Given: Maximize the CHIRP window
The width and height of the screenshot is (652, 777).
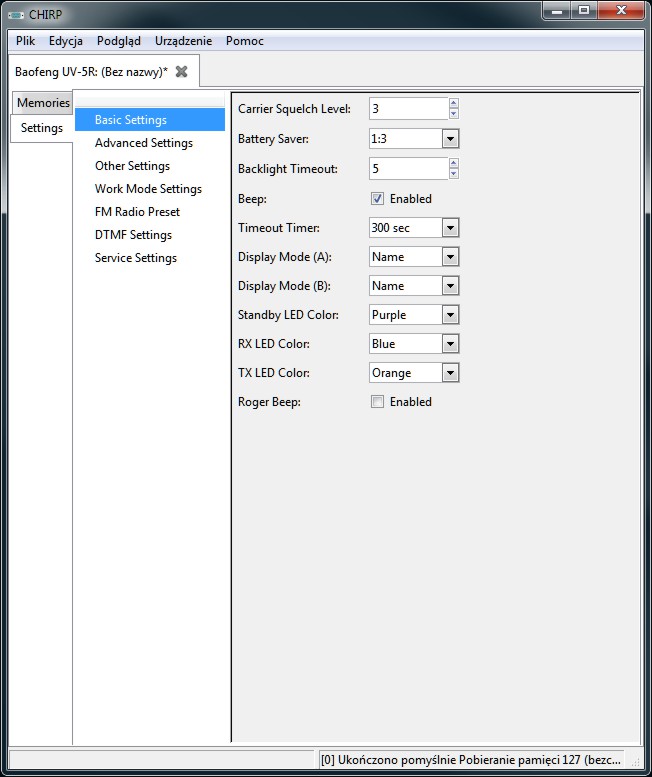Looking at the screenshot, I should (584, 10).
